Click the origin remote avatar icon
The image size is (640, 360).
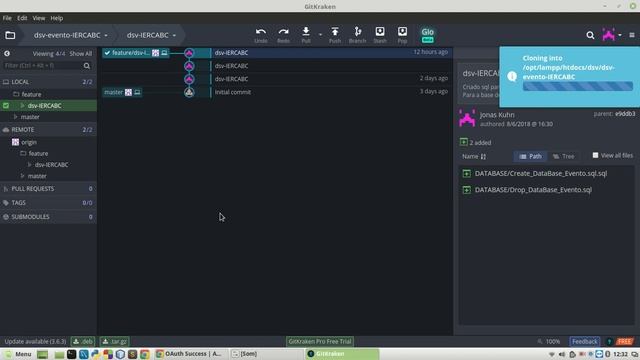(15, 142)
